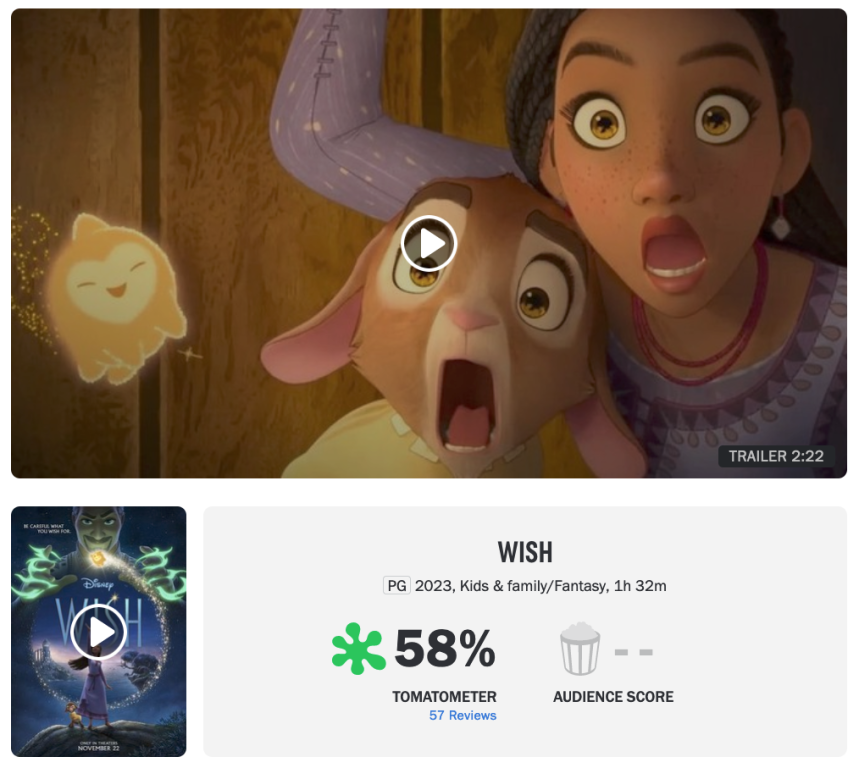Click the tagline text at the poster top
Image resolution: width=859 pixels, height=768 pixels.
click(47, 528)
